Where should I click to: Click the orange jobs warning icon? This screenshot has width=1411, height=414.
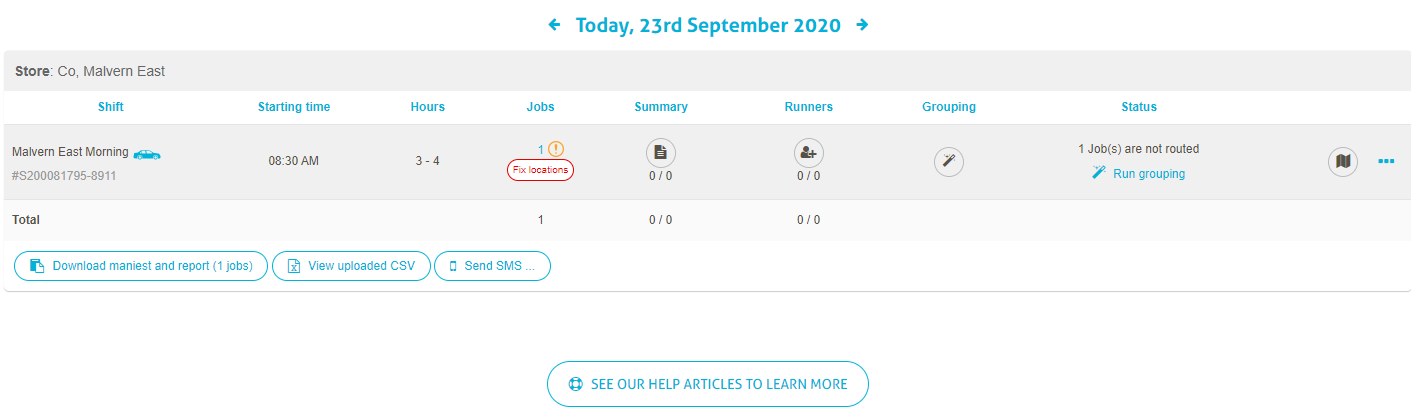pos(556,149)
